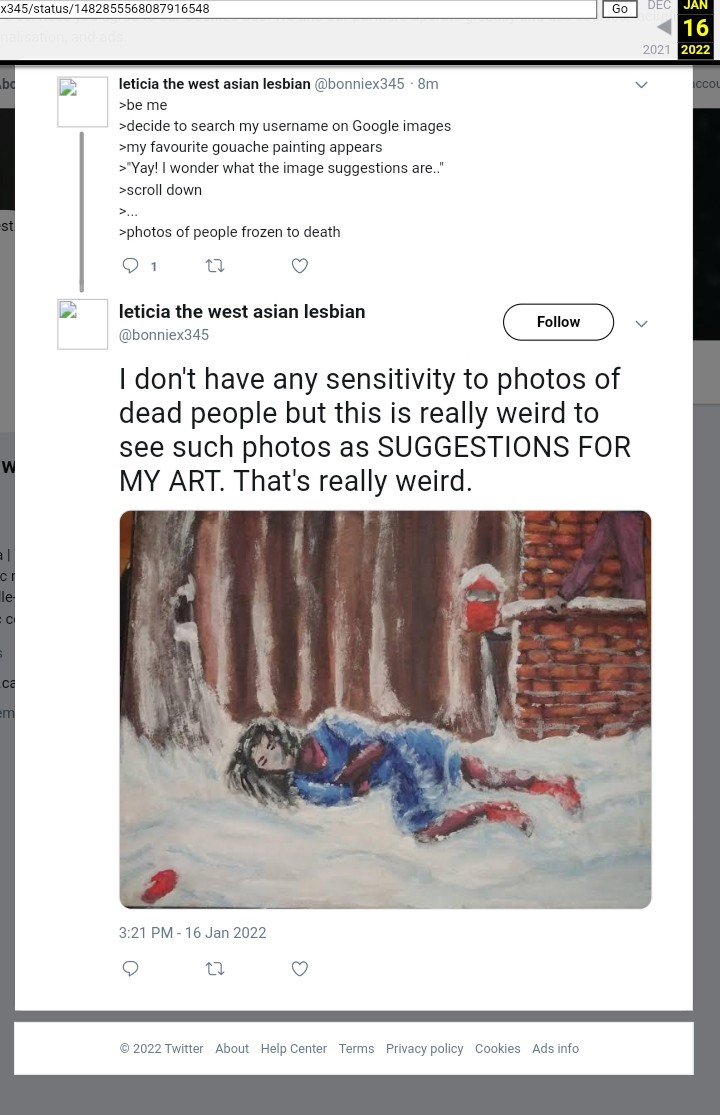Click the Wayback URL address field
Image resolution: width=720 pixels, height=1115 pixels.
tap(298, 9)
